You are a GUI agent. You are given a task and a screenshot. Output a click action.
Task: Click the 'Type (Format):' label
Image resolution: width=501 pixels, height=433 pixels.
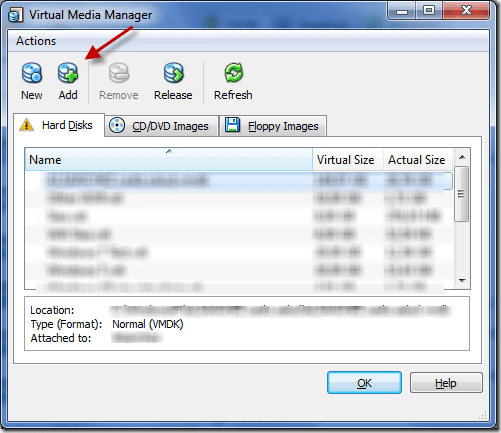(x=66, y=324)
